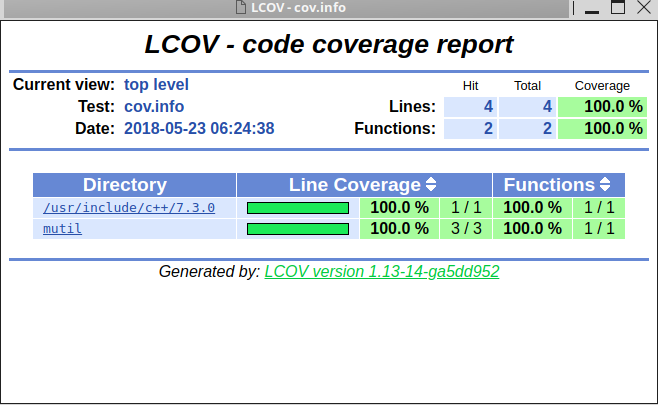Maximize the LCOV window
This screenshot has width=658, height=405.
[x=618, y=8]
